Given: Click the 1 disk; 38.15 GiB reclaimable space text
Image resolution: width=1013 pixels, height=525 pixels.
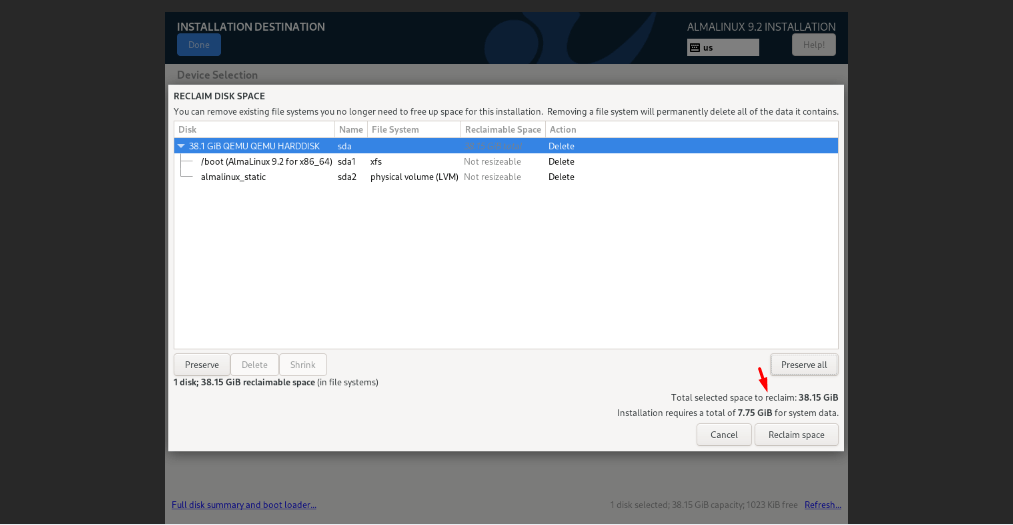Looking at the screenshot, I should (x=276, y=382).
